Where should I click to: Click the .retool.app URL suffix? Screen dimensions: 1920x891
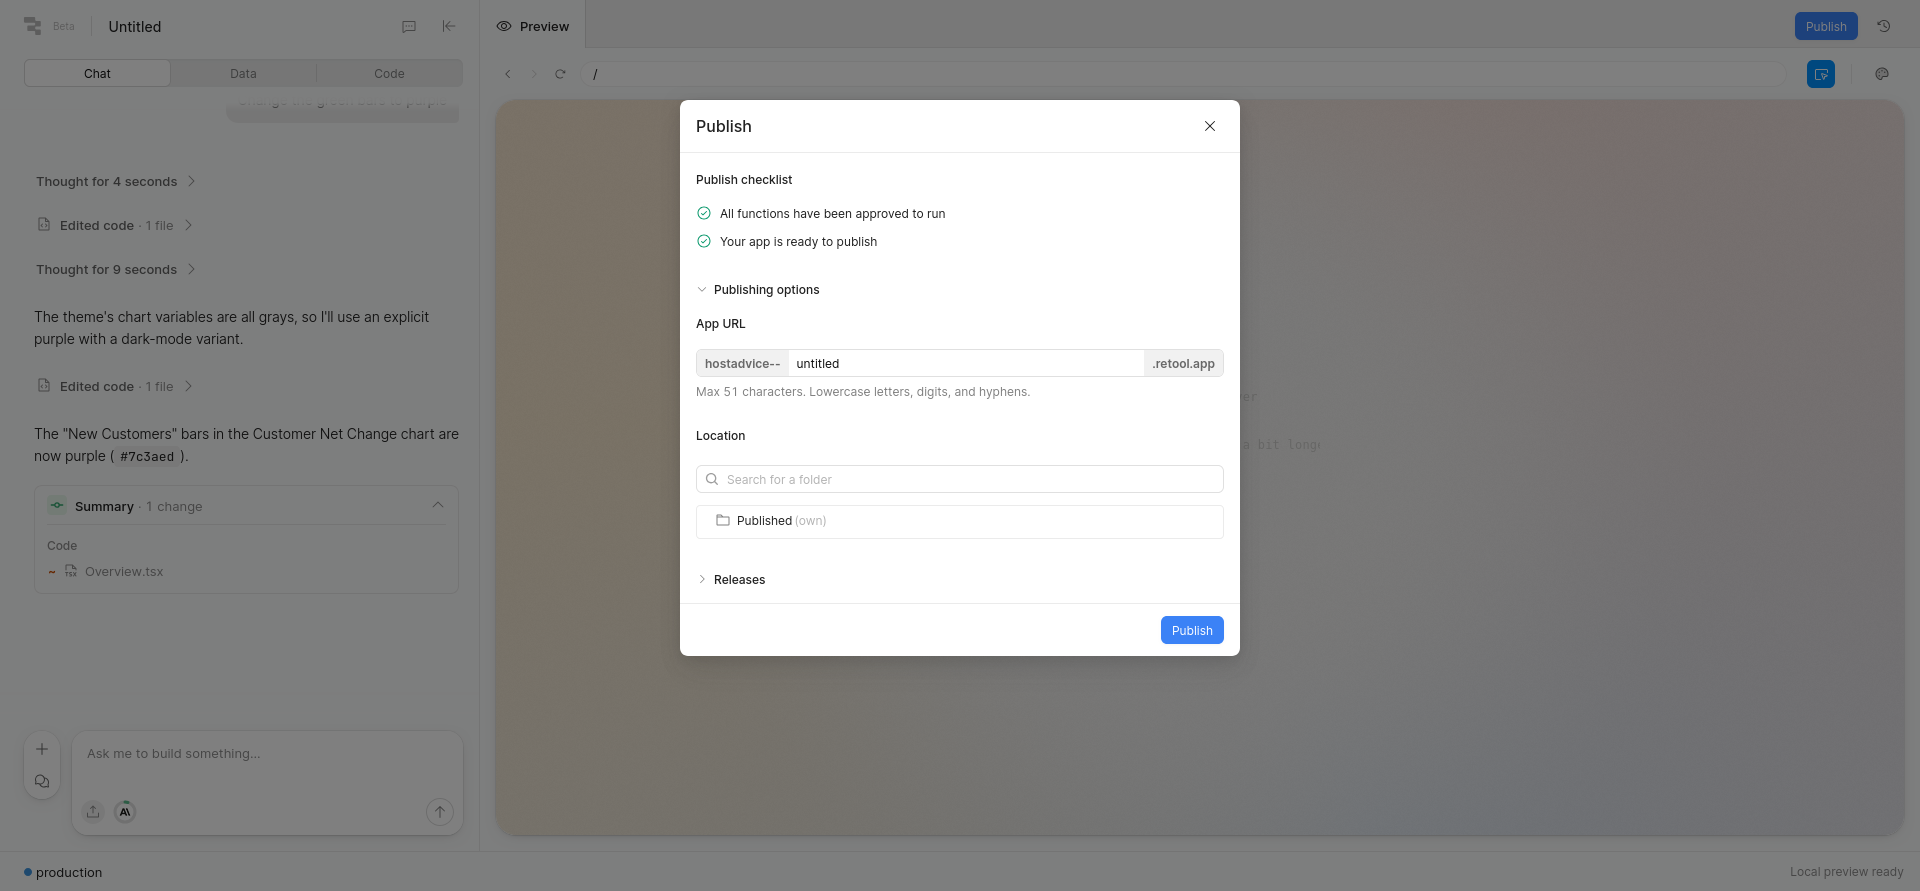point(1183,363)
